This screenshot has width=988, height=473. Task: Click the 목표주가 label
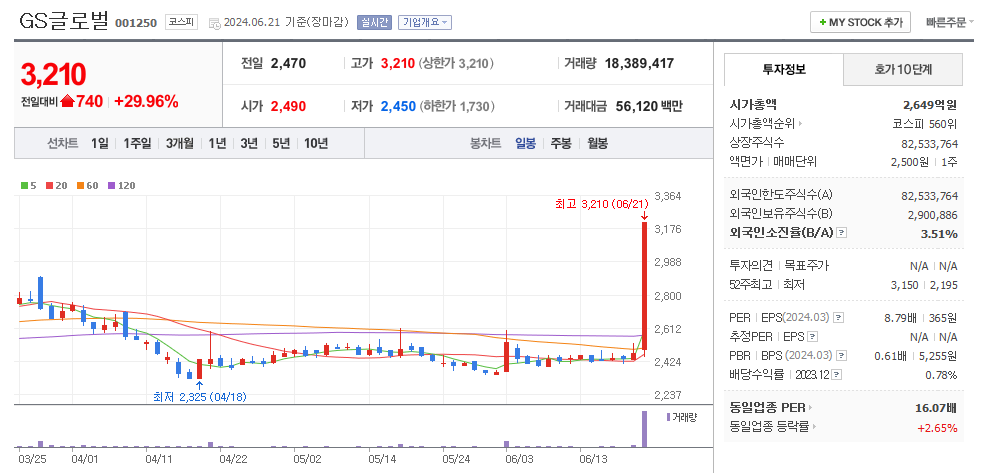point(807,266)
